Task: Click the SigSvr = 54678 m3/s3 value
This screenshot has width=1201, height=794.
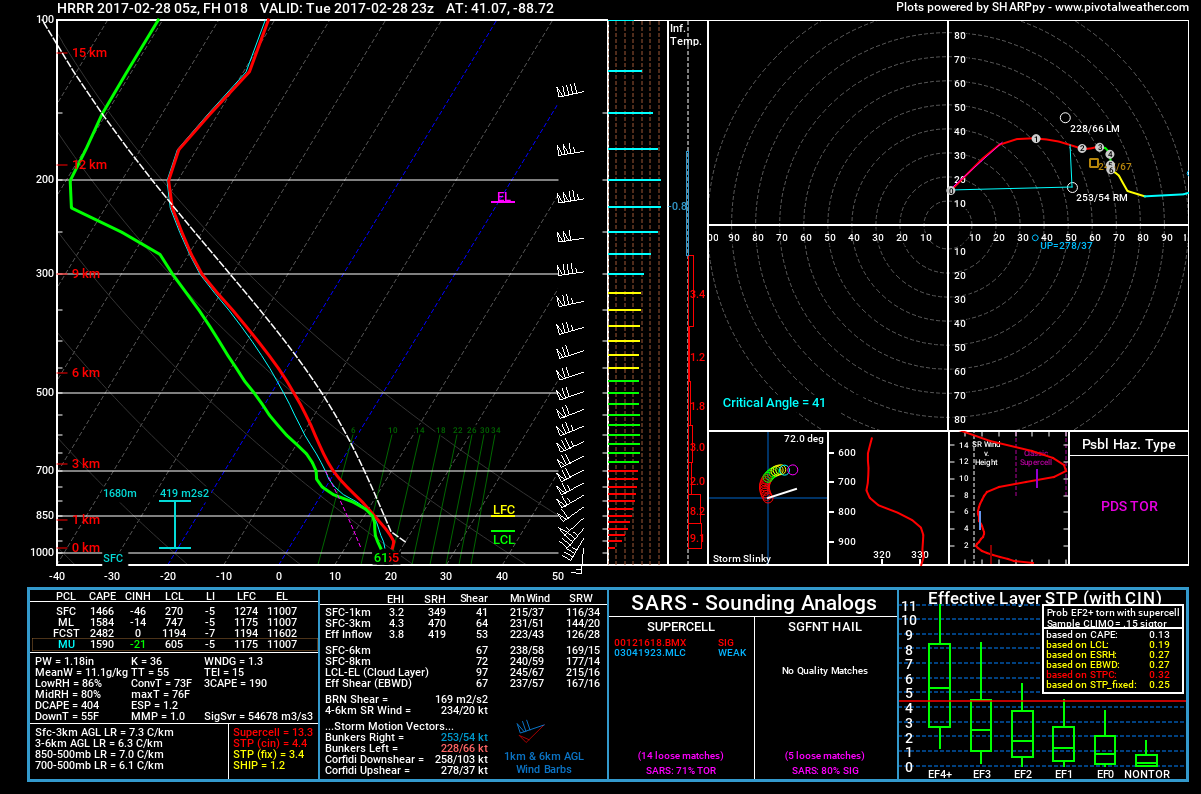Action: (x=258, y=717)
